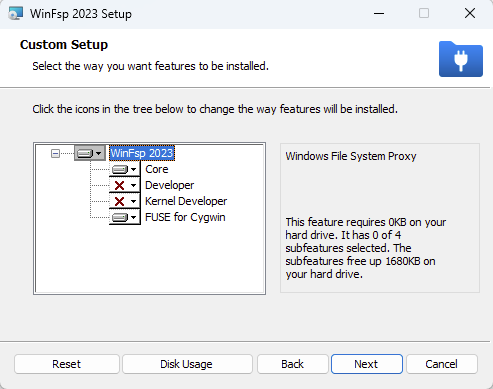Open the Core feature install dropdown
This screenshot has height=389, width=493.
pyautogui.click(x=125, y=169)
